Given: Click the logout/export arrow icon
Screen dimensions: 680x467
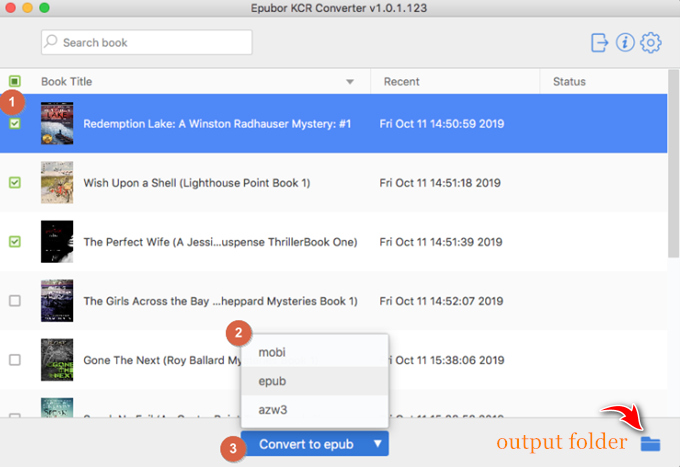Looking at the screenshot, I should [599, 42].
